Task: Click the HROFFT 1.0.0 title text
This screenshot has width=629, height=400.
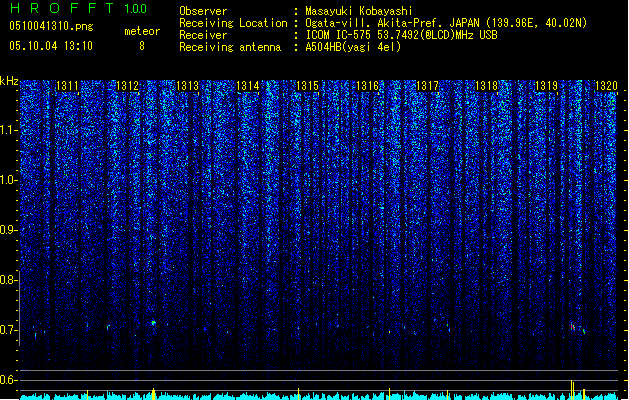Action: point(79,8)
